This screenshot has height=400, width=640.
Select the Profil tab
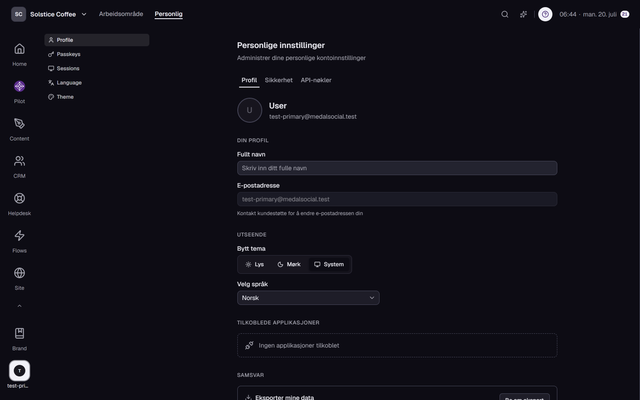click(x=249, y=80)
